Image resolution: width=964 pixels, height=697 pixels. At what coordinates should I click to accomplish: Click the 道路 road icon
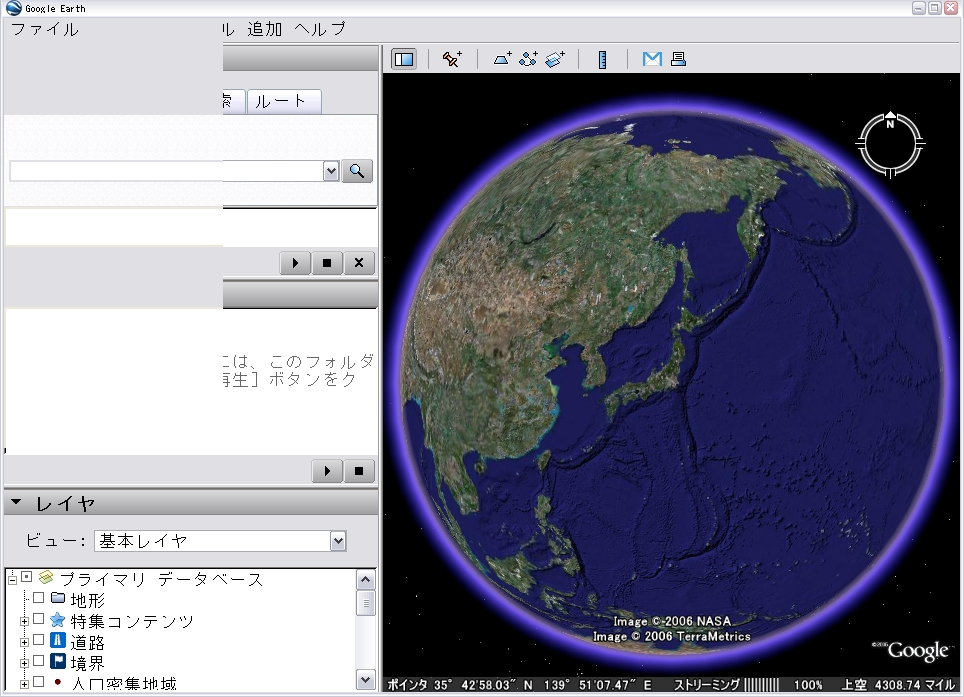click(58, 640)
